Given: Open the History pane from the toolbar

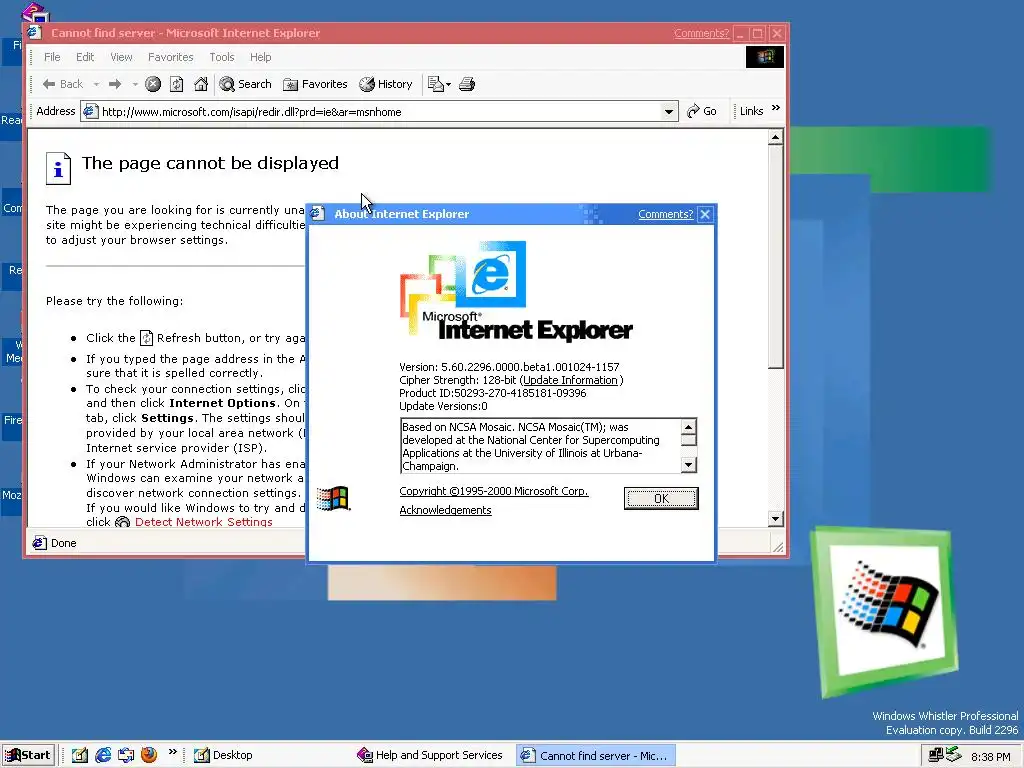Looking at the screenshot, I should (386, 84).
